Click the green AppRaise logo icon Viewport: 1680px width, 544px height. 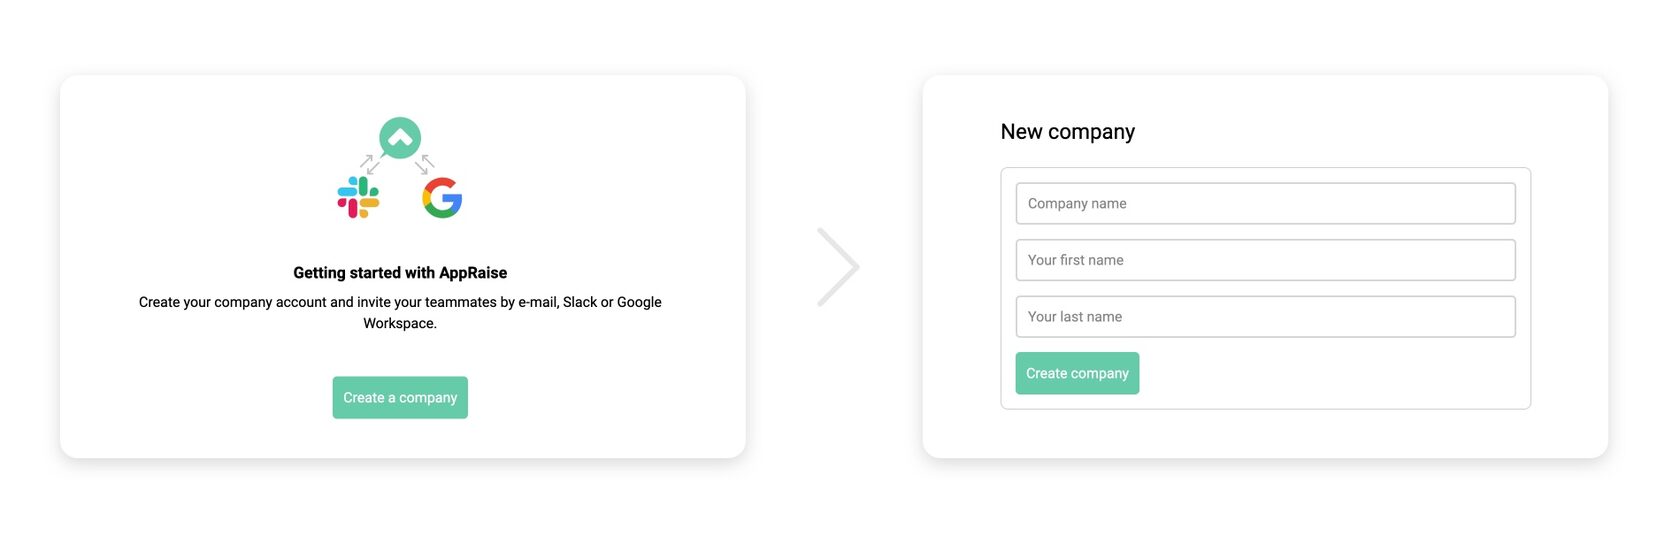click(400, 138)
